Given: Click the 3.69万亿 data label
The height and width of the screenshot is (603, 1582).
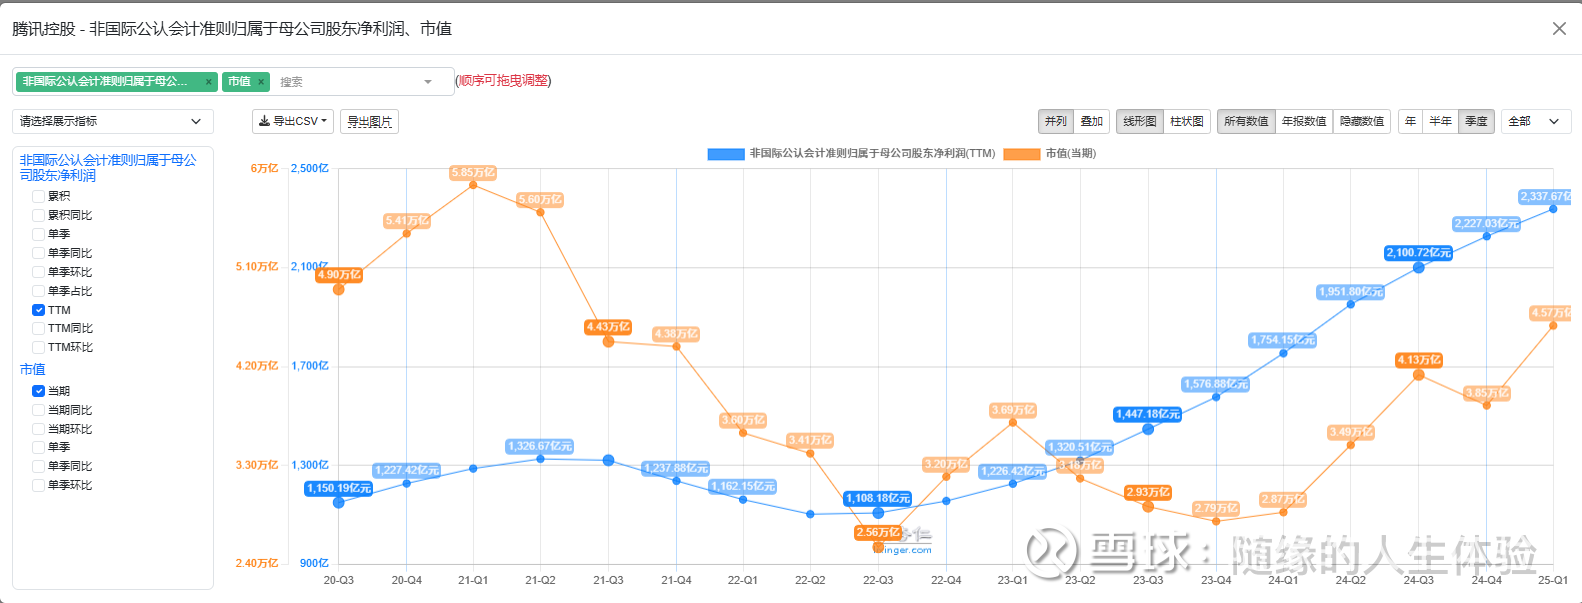Looking at the screenshot, I should coord(1013,411).
